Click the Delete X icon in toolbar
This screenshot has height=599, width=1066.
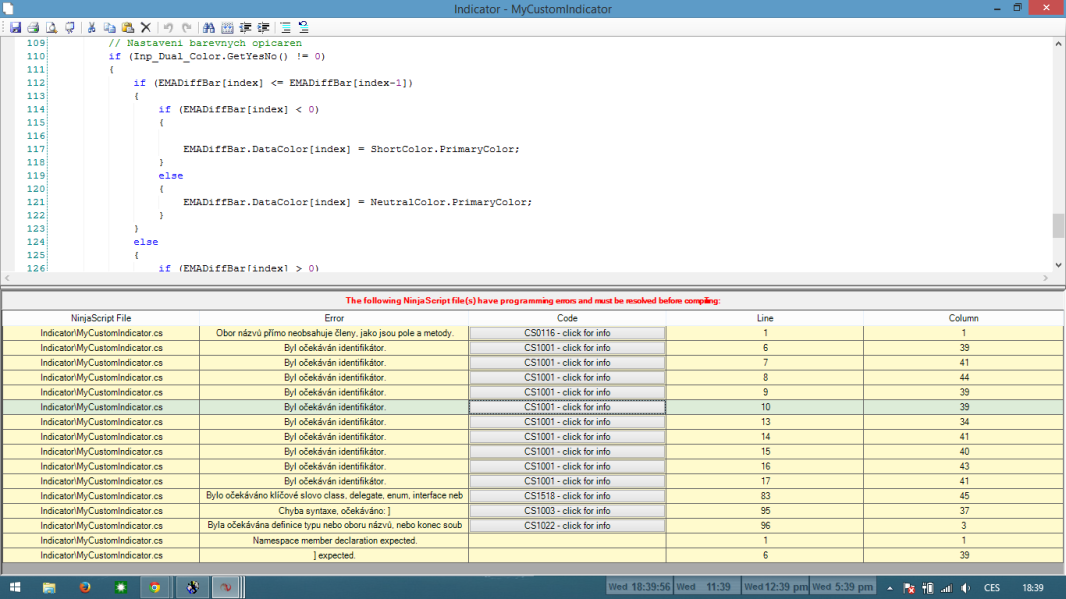(x=145, y=28)
